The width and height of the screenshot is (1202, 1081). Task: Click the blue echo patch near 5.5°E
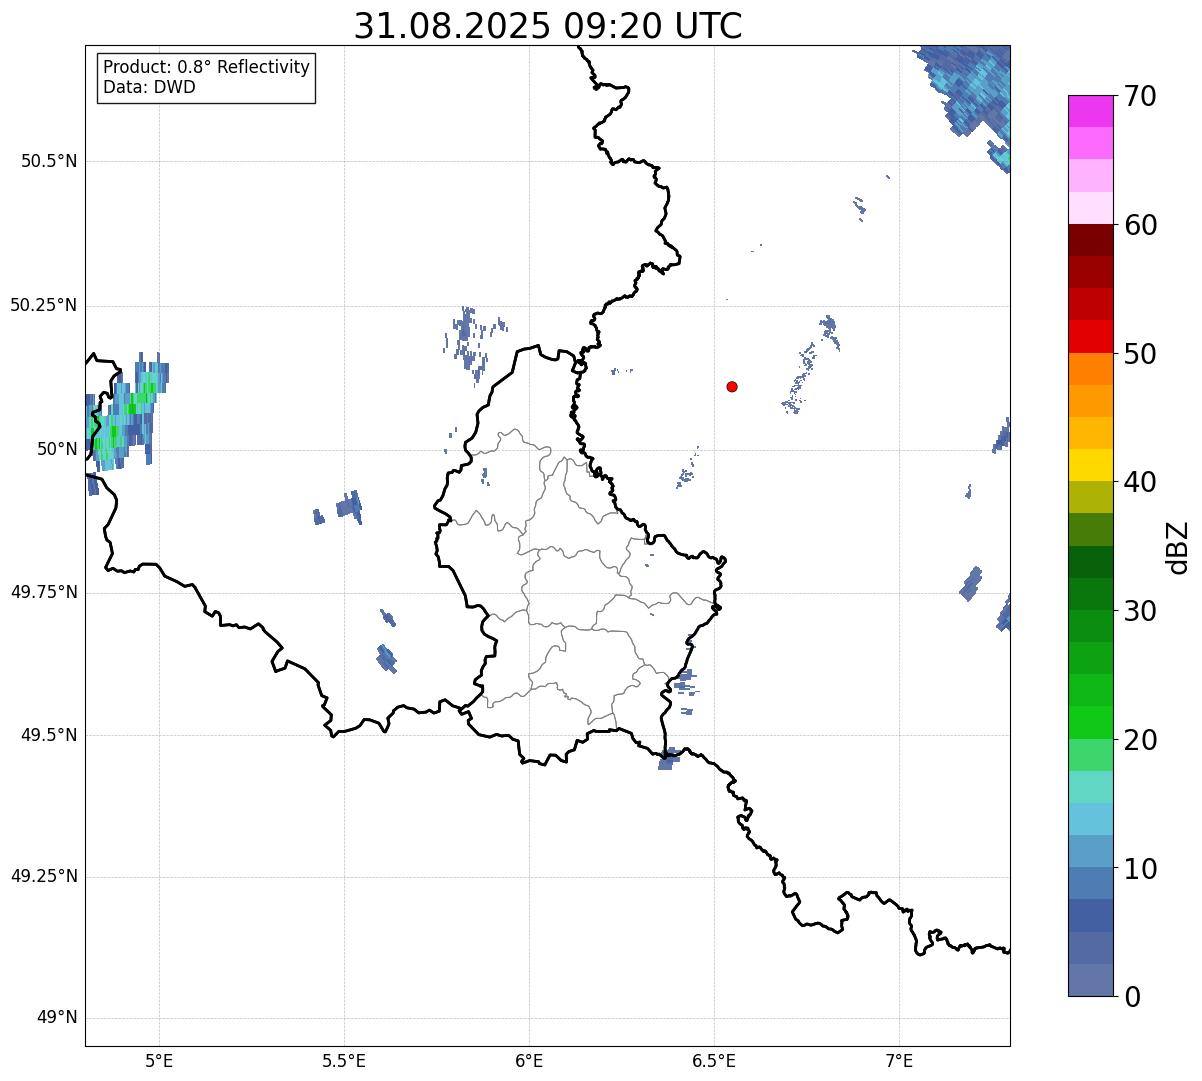[349, 507]
